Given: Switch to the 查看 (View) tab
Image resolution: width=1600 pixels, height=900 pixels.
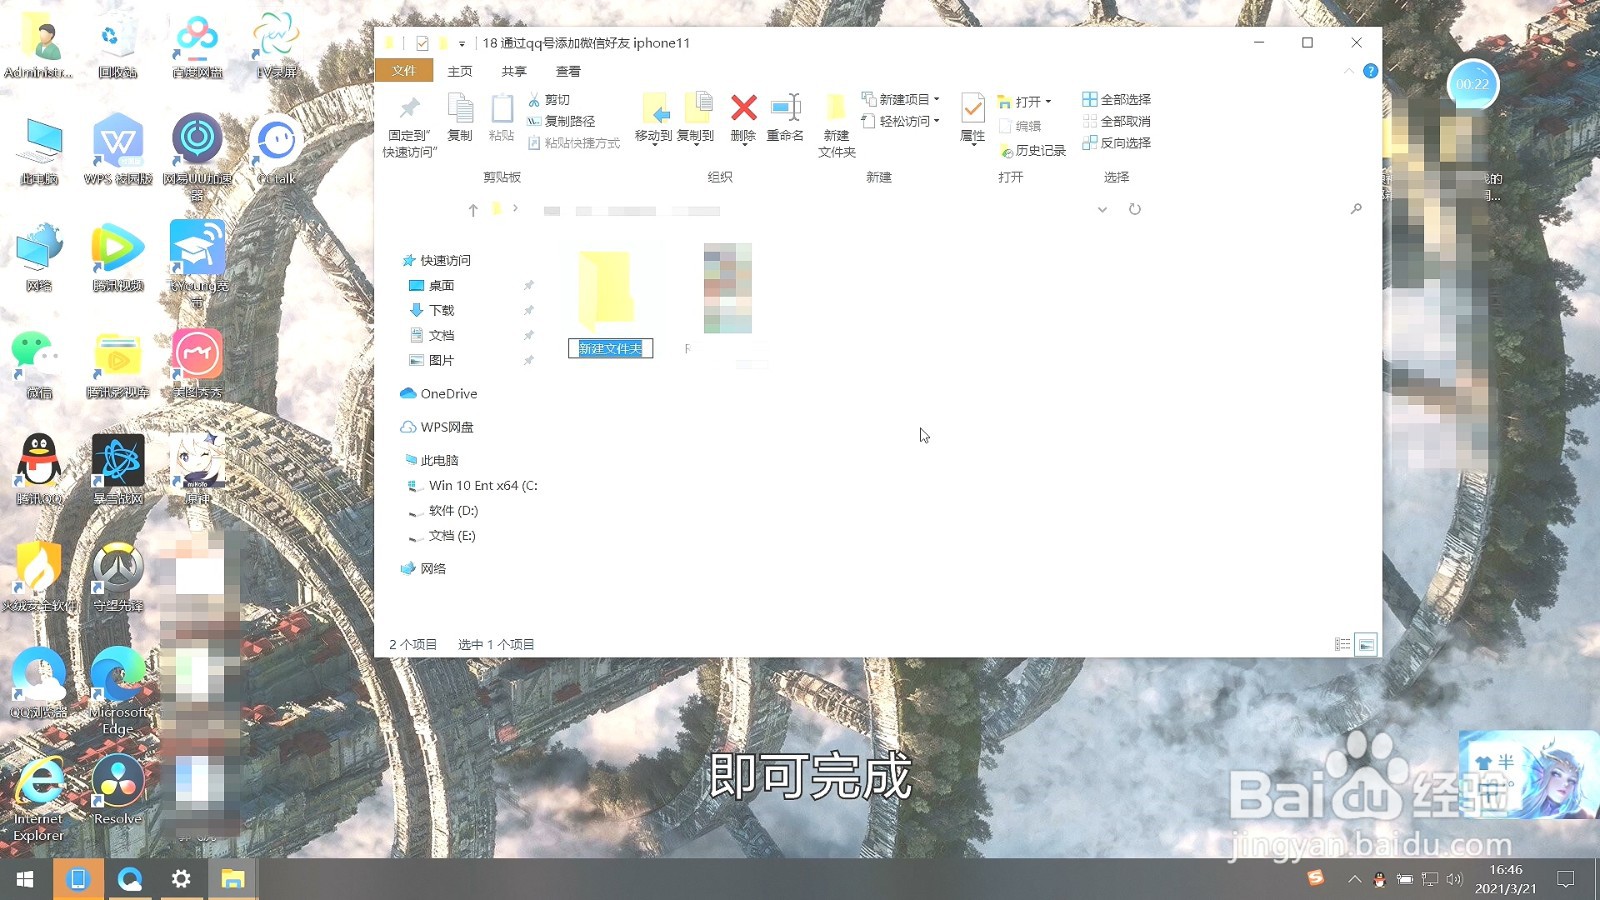Looking at the screenshot, I should pyautogui.click(x=568, y=71).
